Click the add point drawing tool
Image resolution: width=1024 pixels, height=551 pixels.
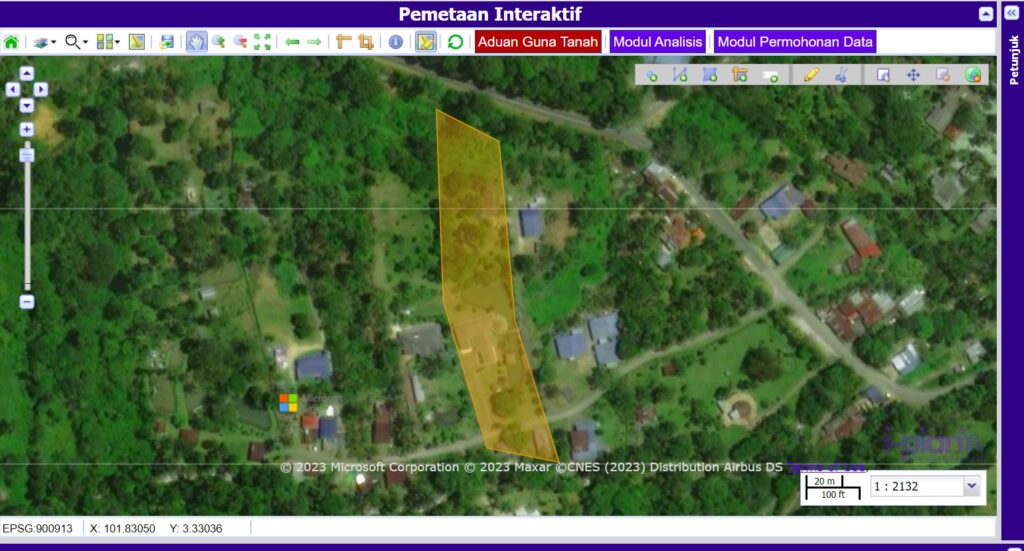[x=651, y=75]
